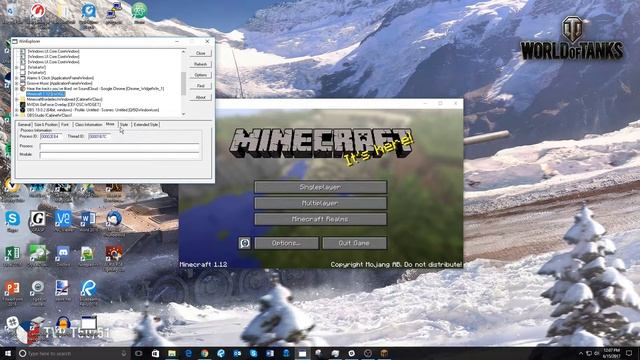Switch to the Style tab
Image resolution: width=640 pixels, height=360 pixels.
pyautogui.click(x=124, y=124)
